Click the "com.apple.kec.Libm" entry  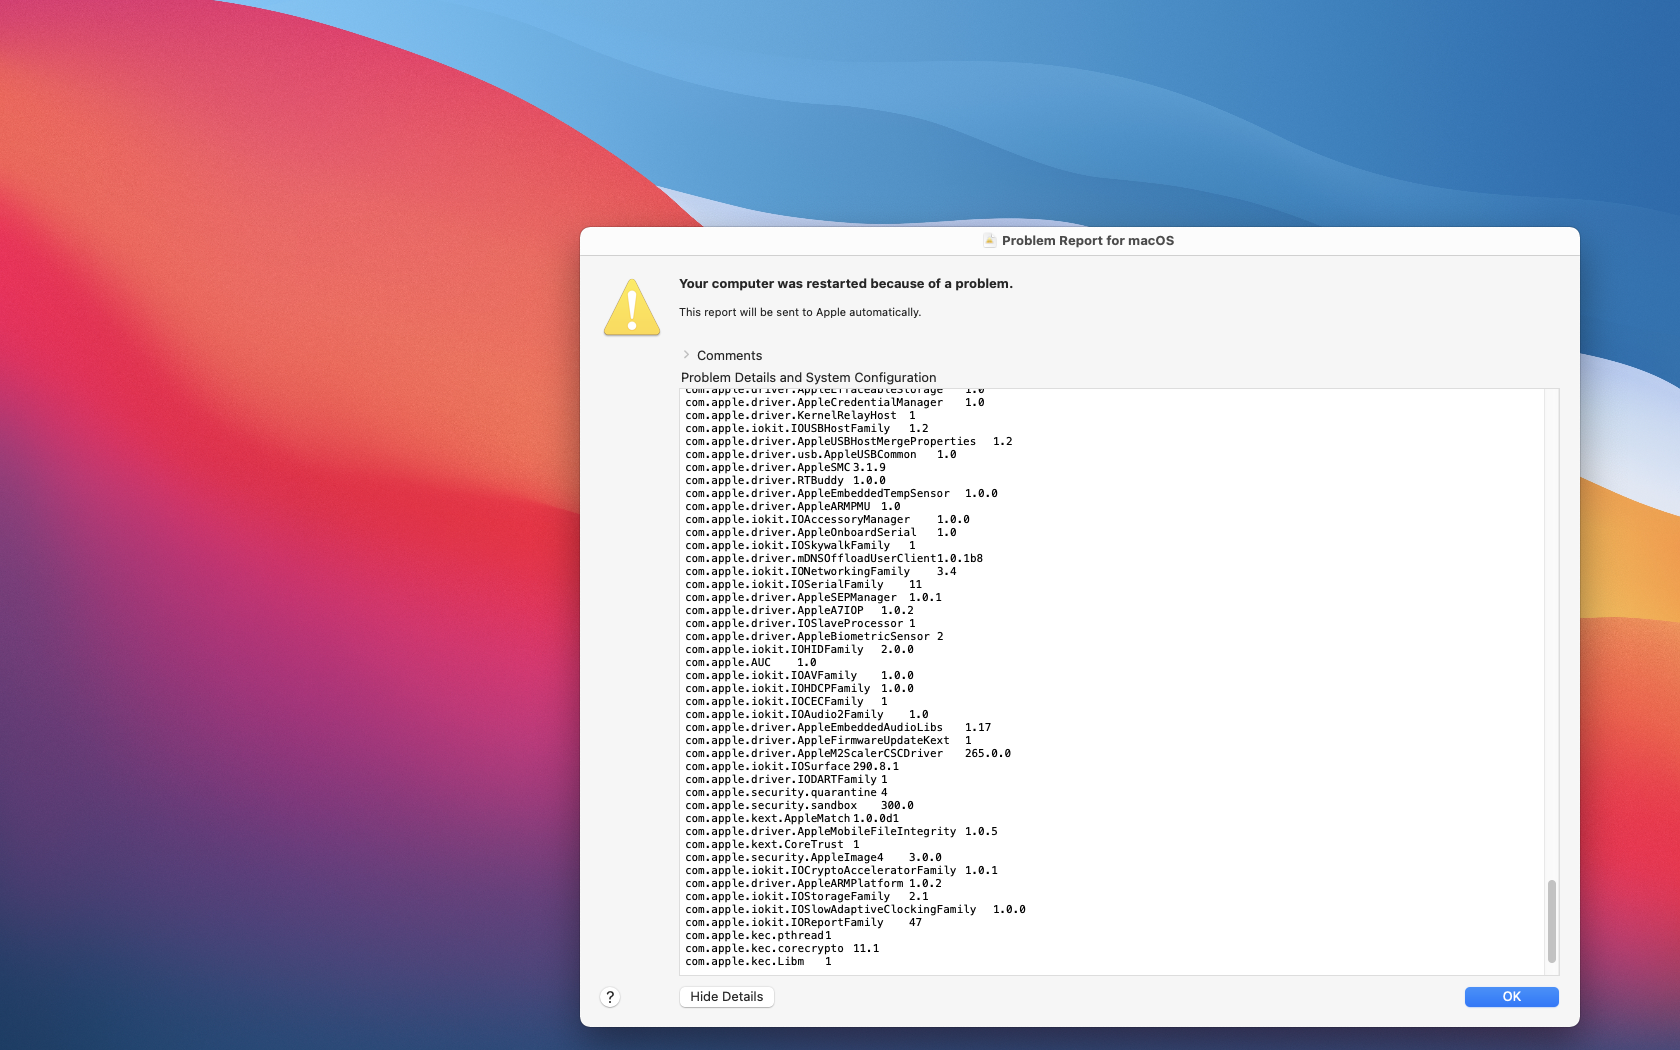758,962
